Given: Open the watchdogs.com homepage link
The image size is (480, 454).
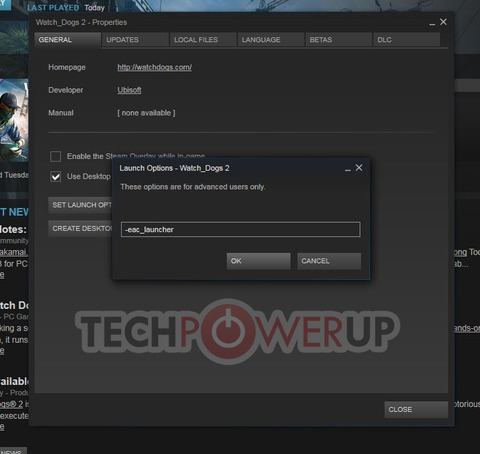Looking at the screenshot, I should 155,67.
